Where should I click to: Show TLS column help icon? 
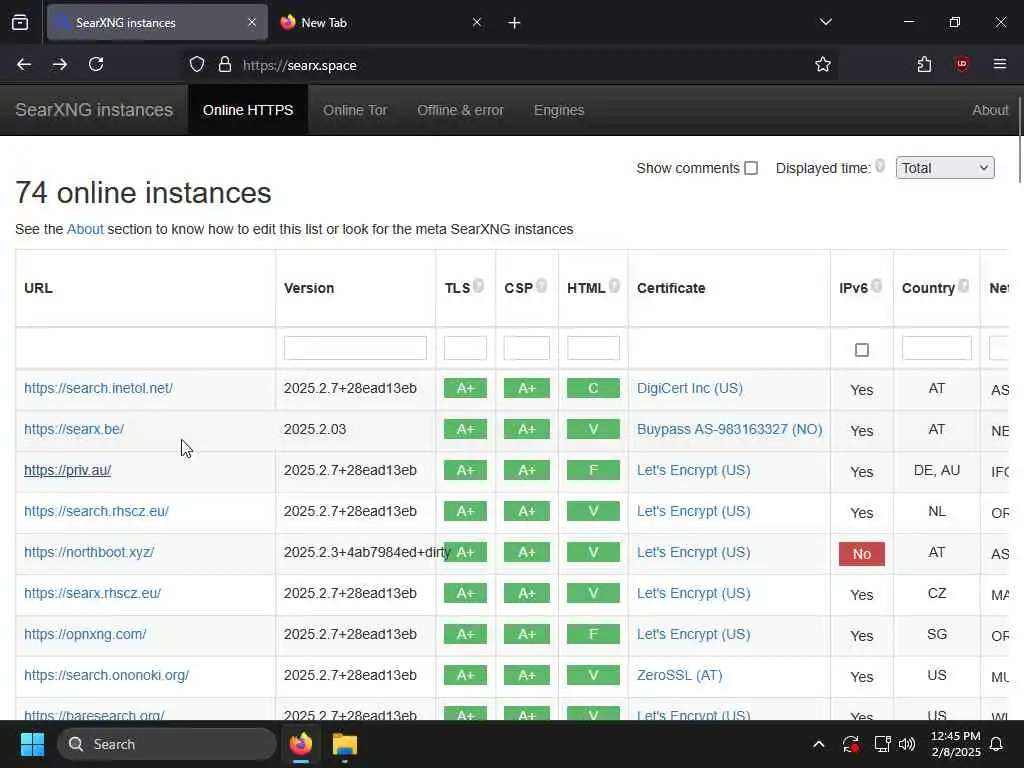click(x=479, y=285)
